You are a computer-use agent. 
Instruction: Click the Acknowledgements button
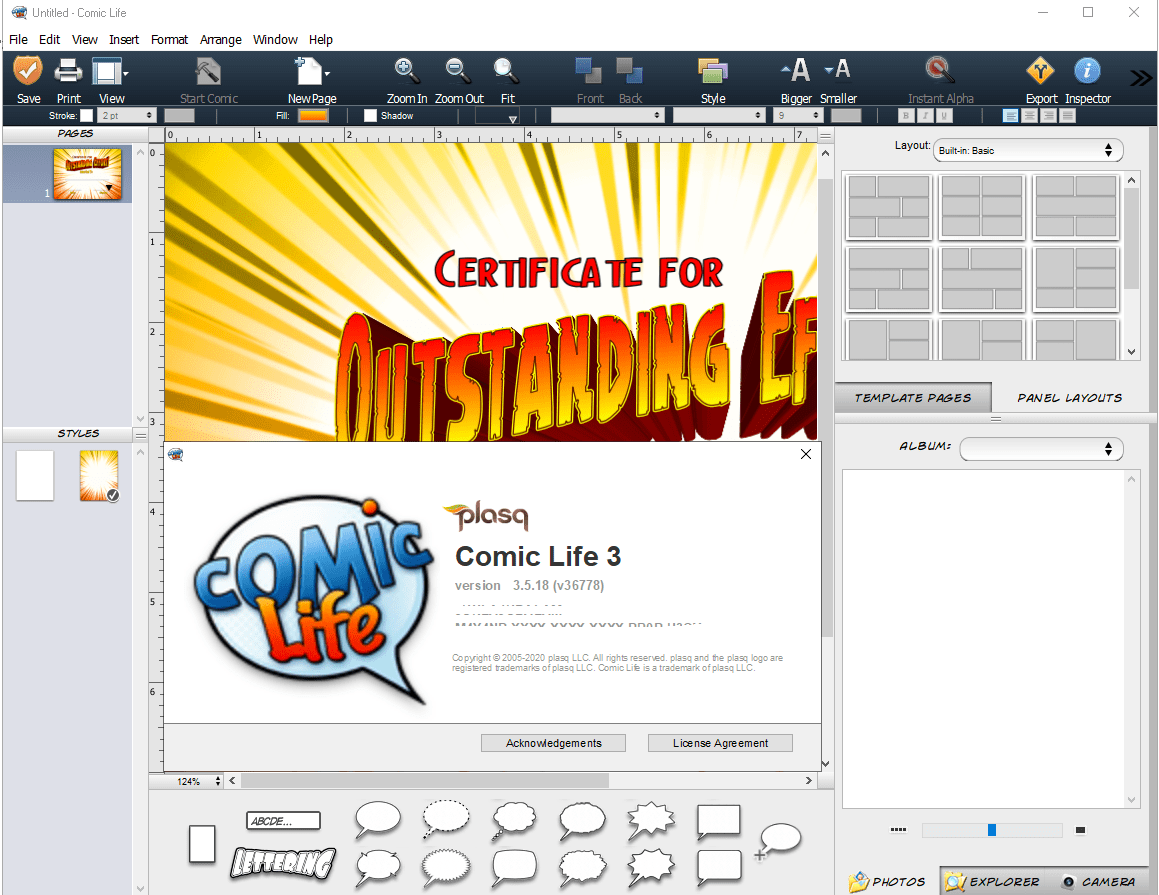click(x=553, y=743)
